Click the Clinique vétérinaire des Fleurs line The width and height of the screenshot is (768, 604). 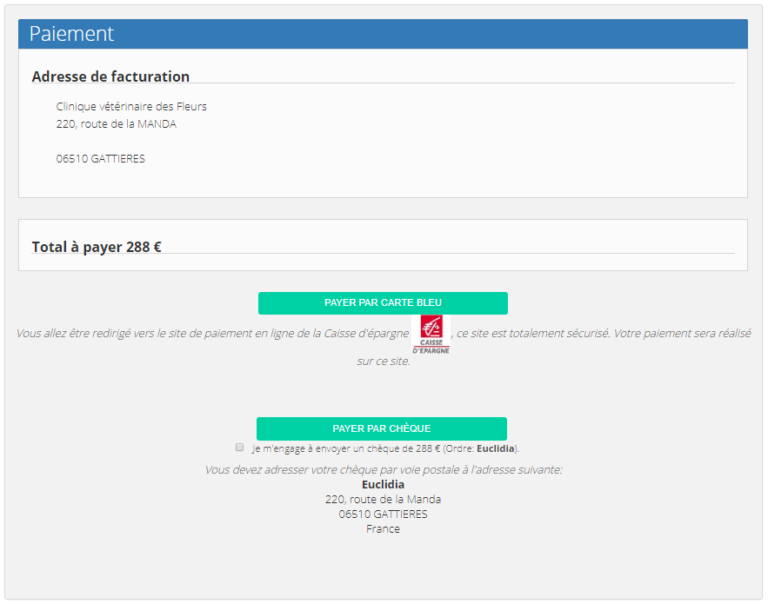(x=131, y=106)
